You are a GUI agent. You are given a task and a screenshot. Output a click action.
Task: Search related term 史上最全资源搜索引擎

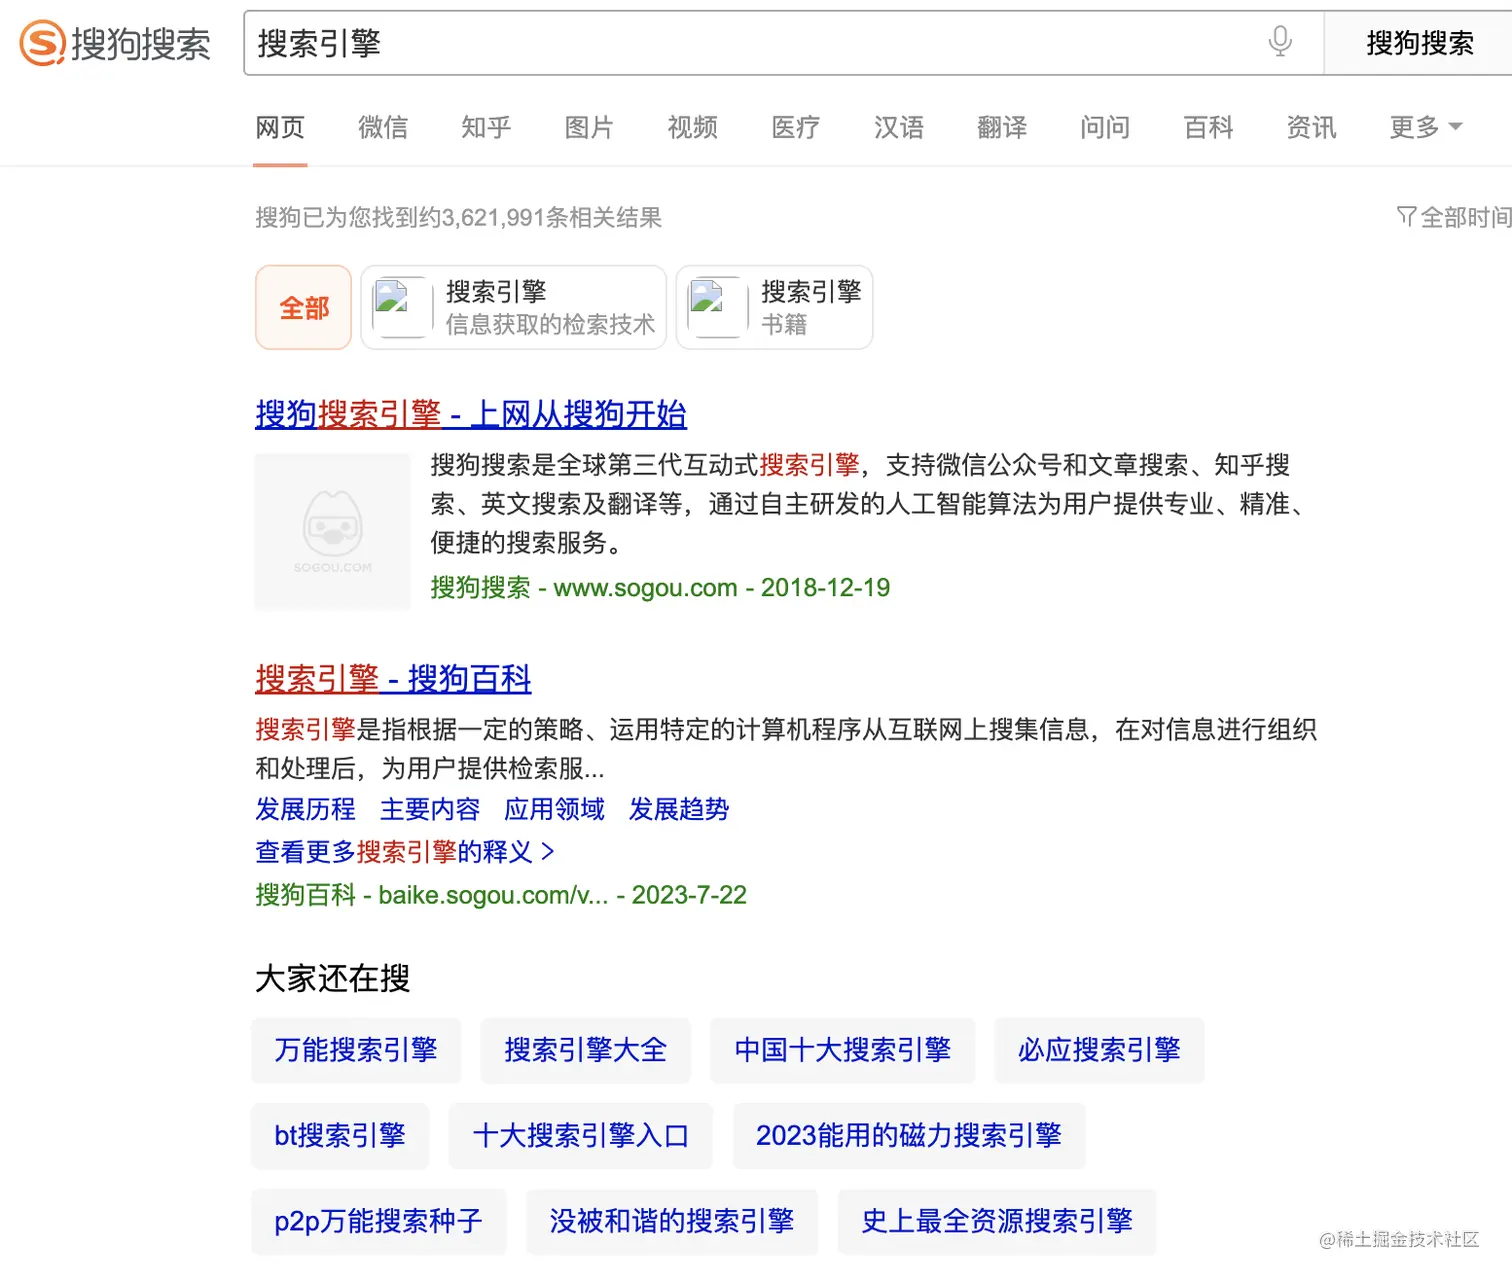[x=997, y=1222]
